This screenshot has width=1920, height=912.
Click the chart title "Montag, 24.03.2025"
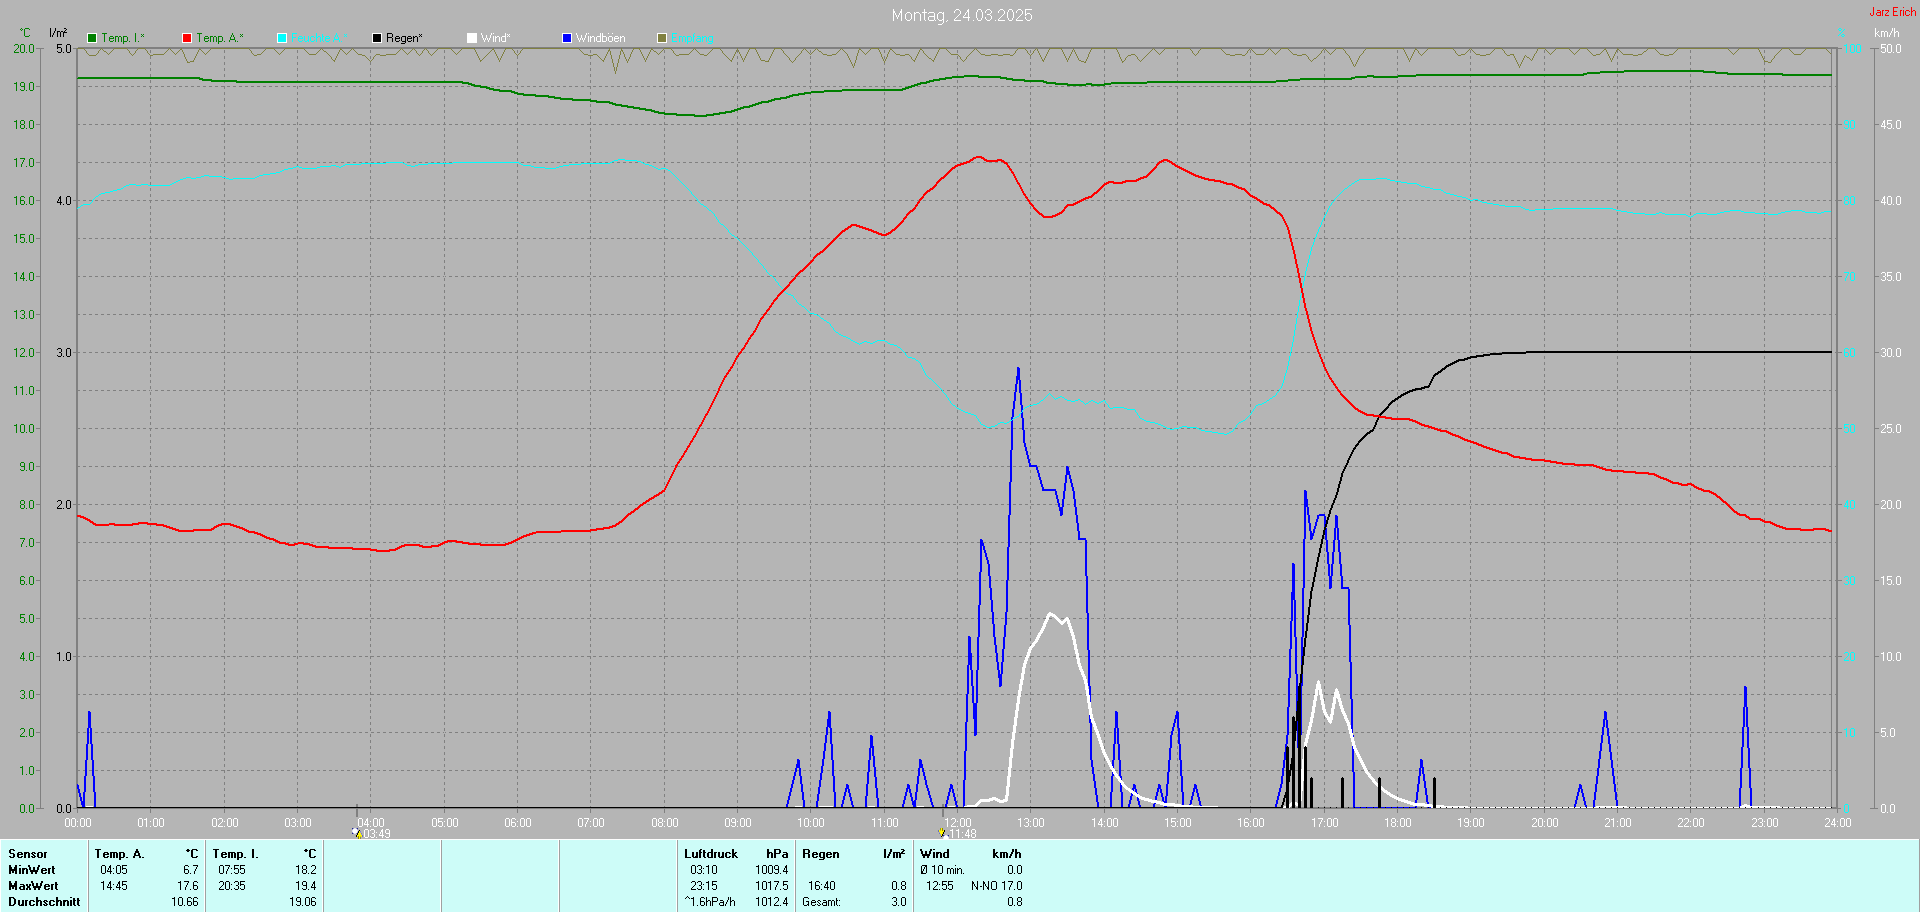pyautogui.click(x=962, y=15)
